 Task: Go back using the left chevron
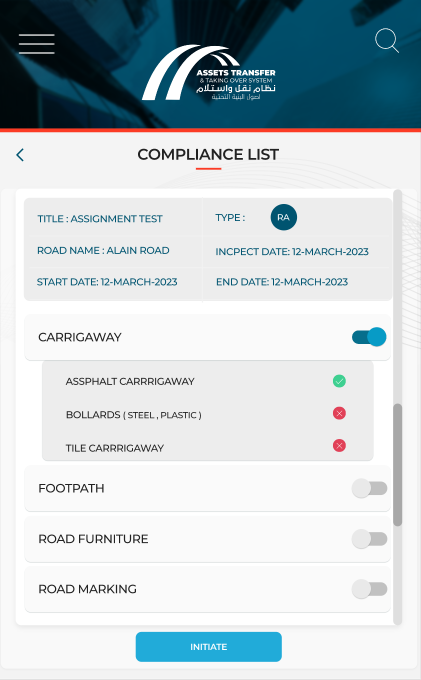pyautogui.click(x=20, y=155)
